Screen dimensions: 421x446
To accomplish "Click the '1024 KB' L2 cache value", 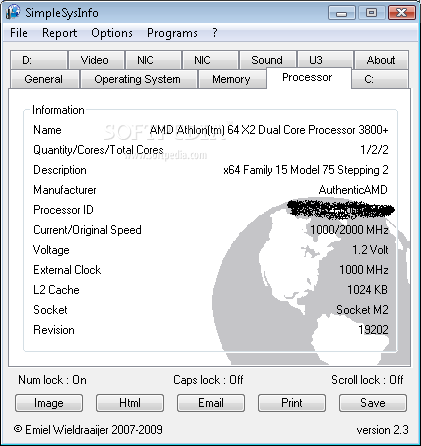I will (368, 290).
